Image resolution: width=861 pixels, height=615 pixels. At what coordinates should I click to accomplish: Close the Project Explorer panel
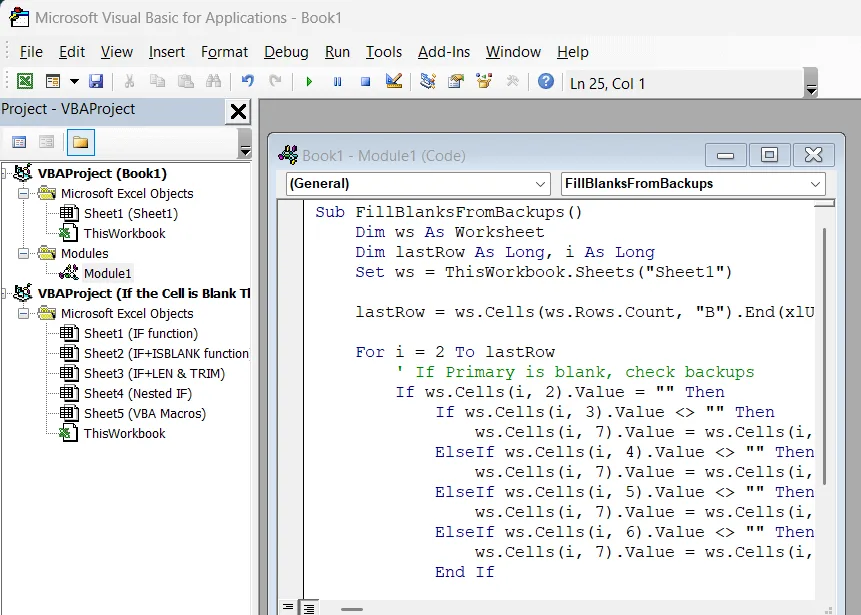click(238, 111)
